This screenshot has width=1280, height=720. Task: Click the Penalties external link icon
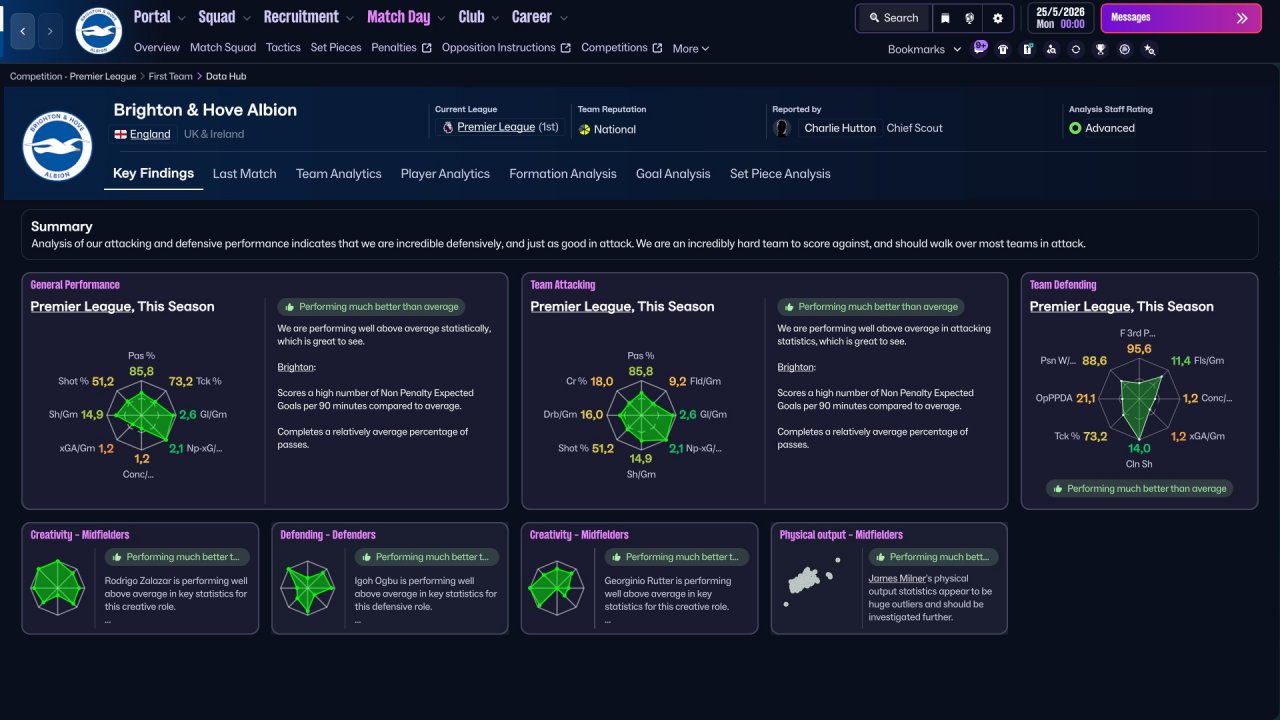[x=427, y=48]
